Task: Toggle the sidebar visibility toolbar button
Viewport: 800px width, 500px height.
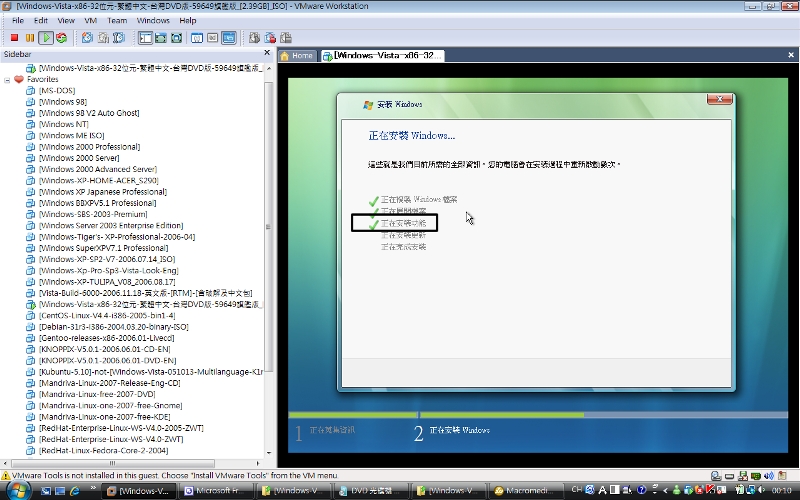Action: click(x=145, y=38)
